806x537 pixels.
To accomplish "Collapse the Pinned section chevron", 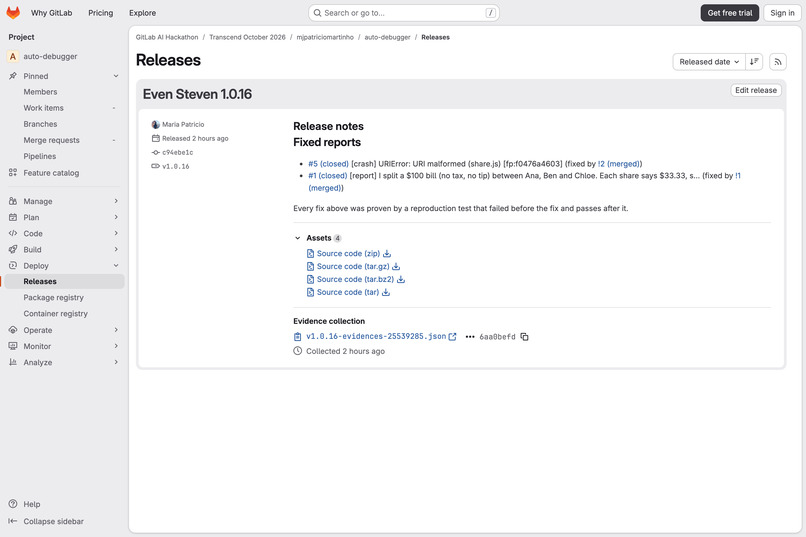I will 116,76.
